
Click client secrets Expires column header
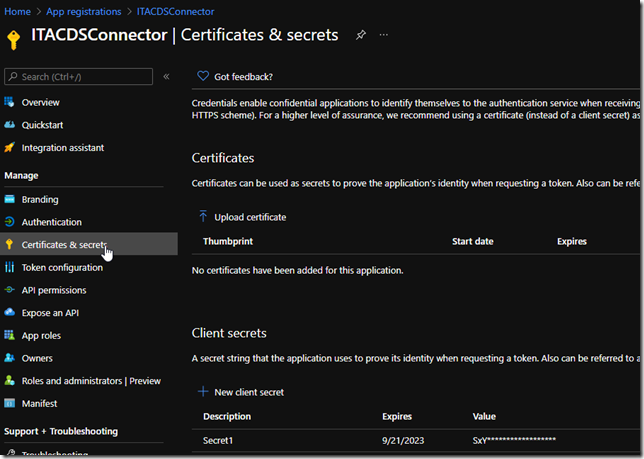point(397,417)
